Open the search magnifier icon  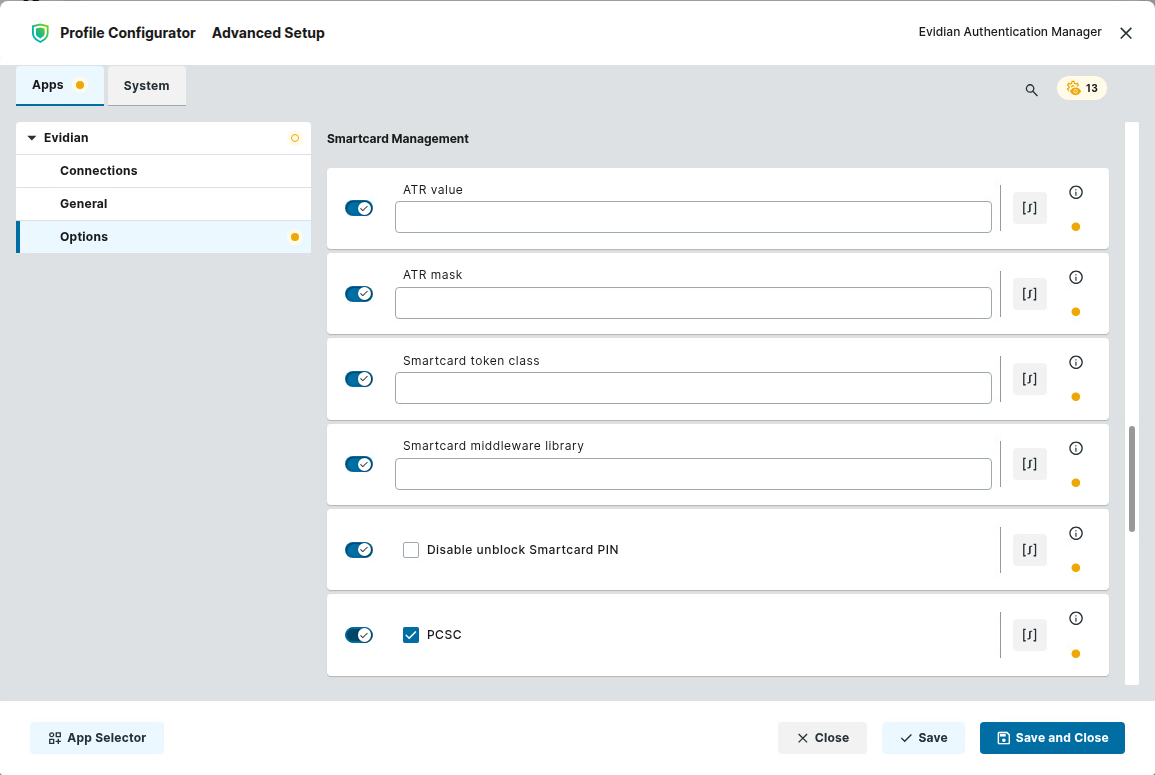click(x=1031, y=90)
